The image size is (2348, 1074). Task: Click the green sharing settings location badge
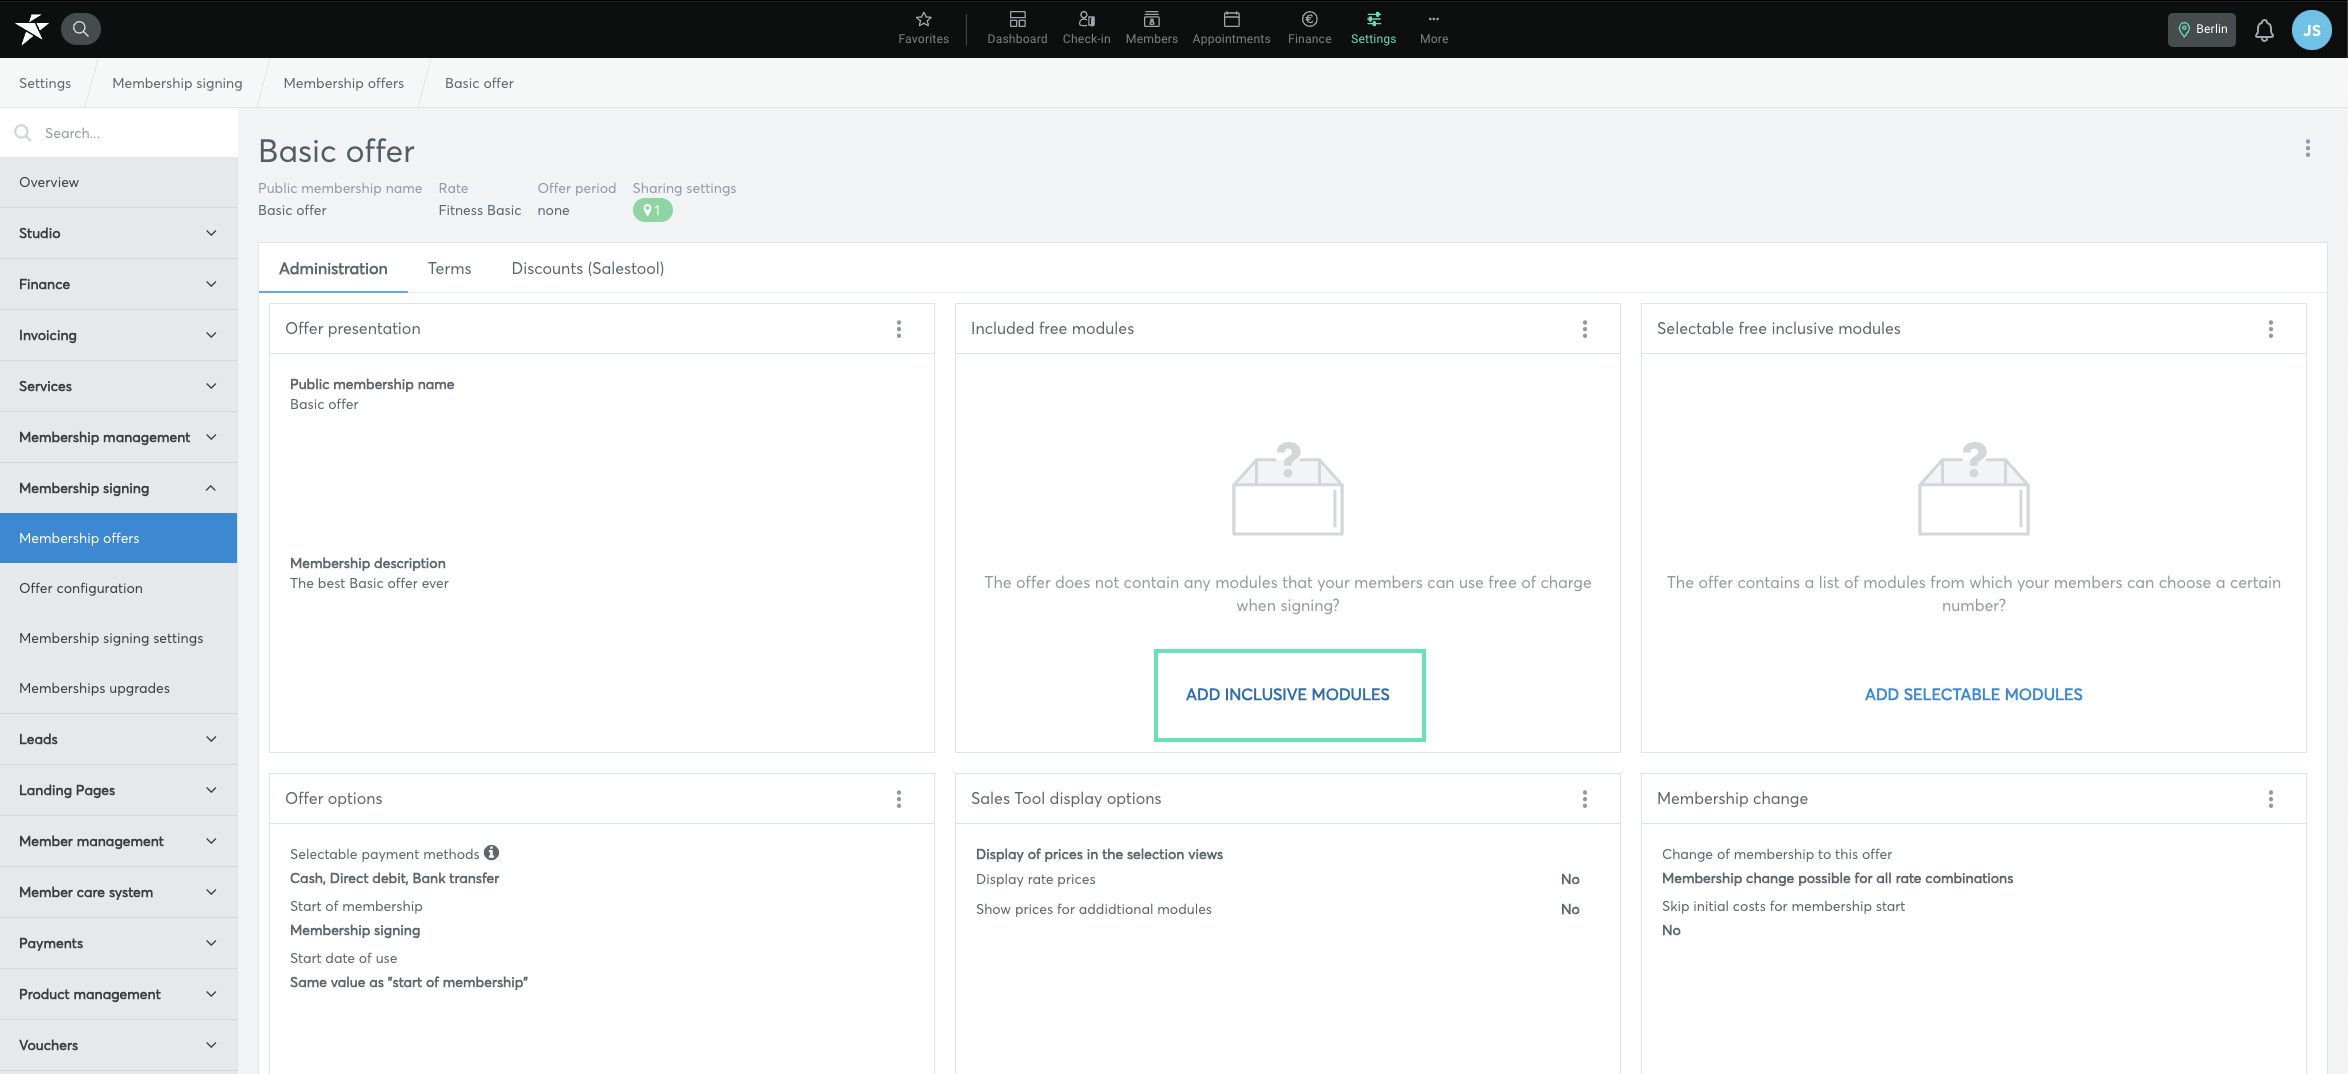click(x=652, y=210)
